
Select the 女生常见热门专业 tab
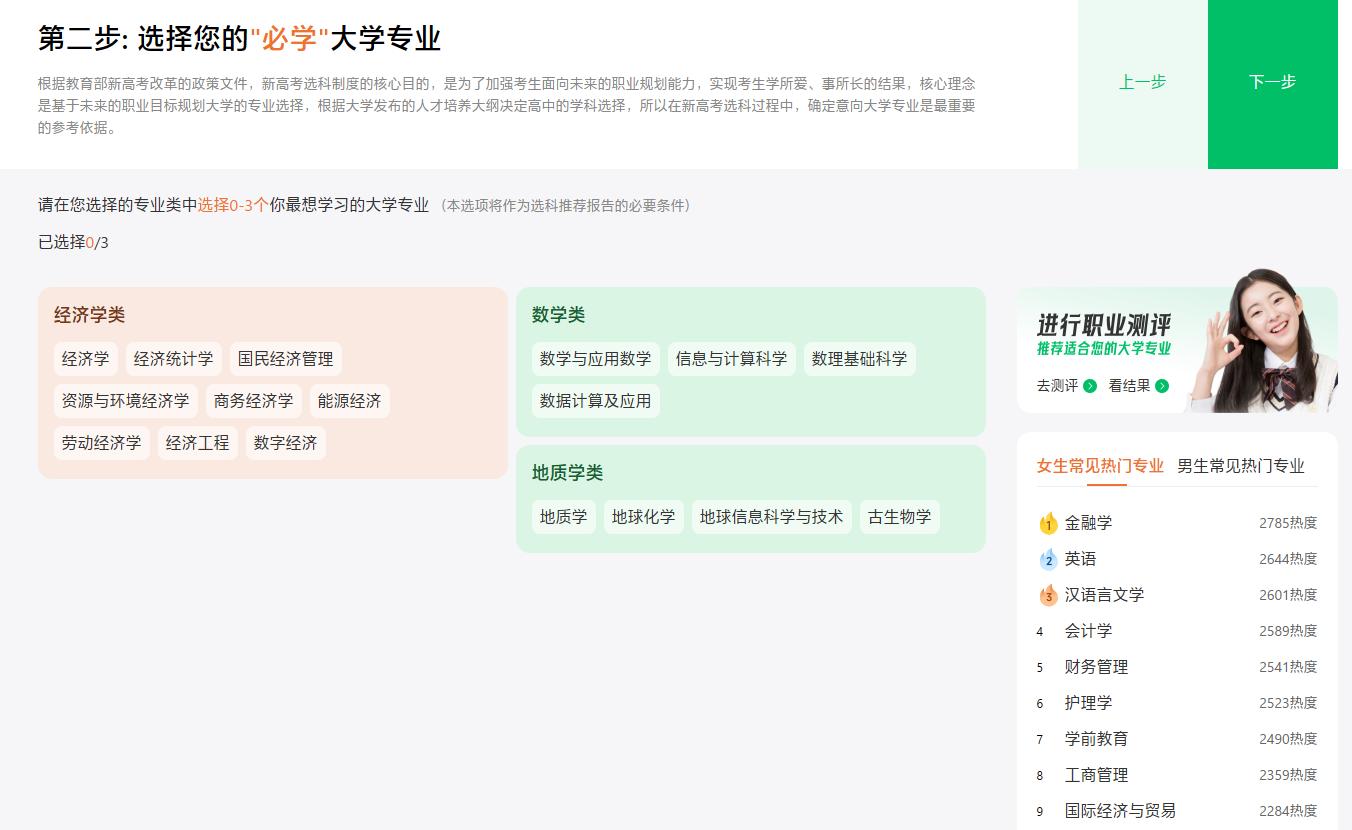(x=1099, y=465)
